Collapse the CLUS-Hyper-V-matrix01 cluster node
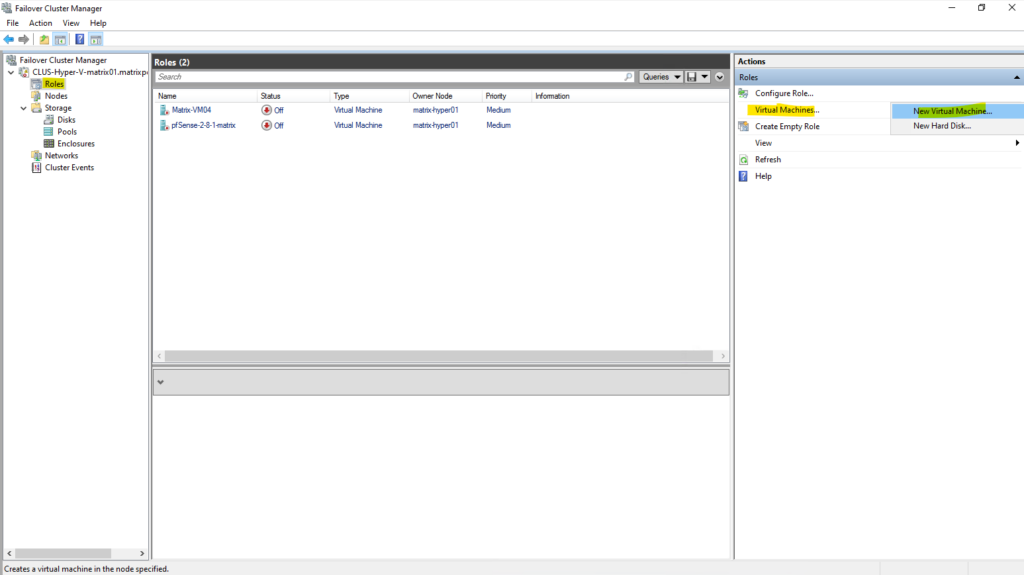Viewport: 1024px width, 575px height. point(12,72)
